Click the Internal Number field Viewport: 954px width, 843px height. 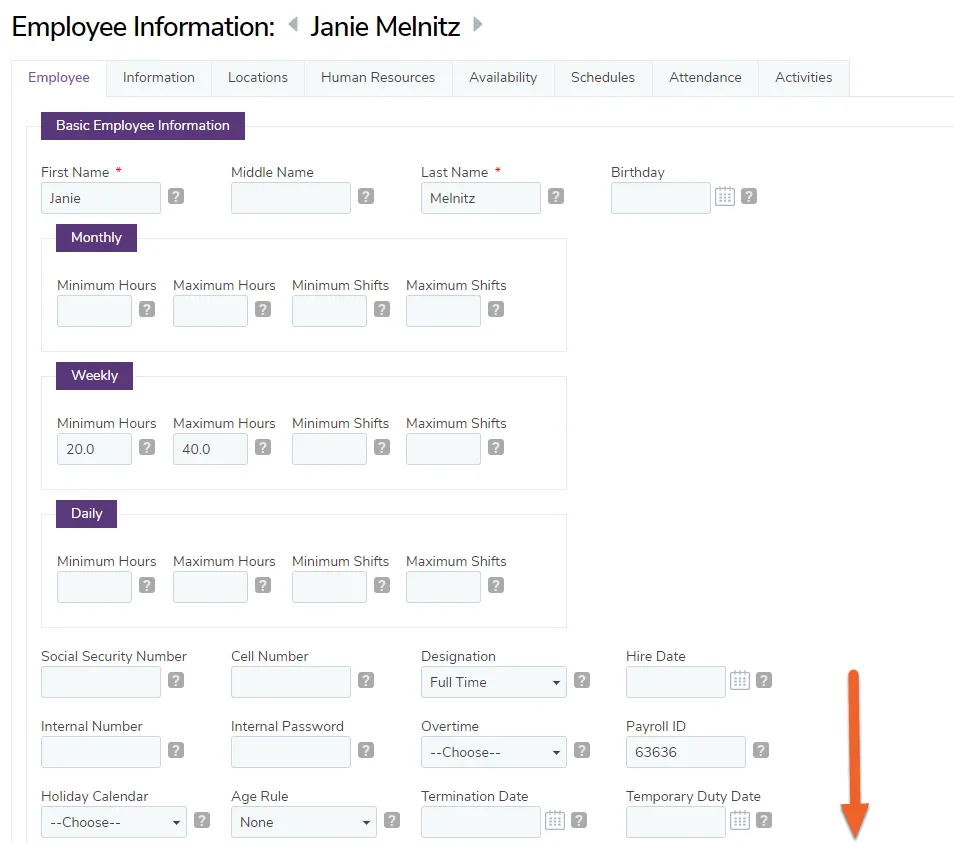tap(101, 752)
